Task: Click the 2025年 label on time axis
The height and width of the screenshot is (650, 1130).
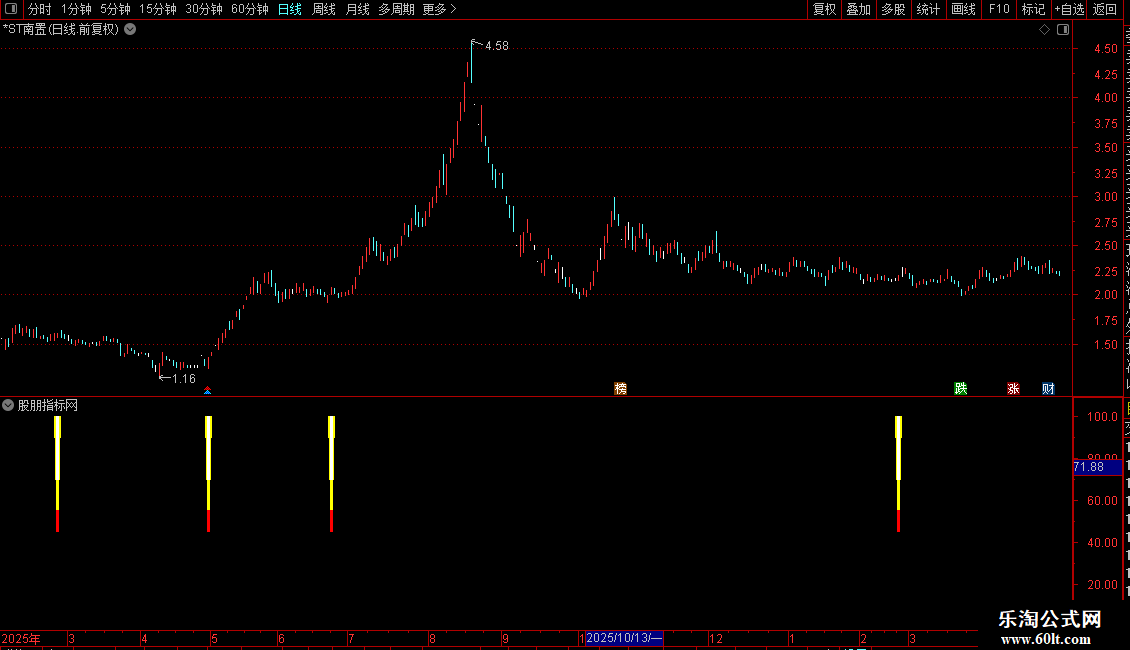Action: [21, 638]
